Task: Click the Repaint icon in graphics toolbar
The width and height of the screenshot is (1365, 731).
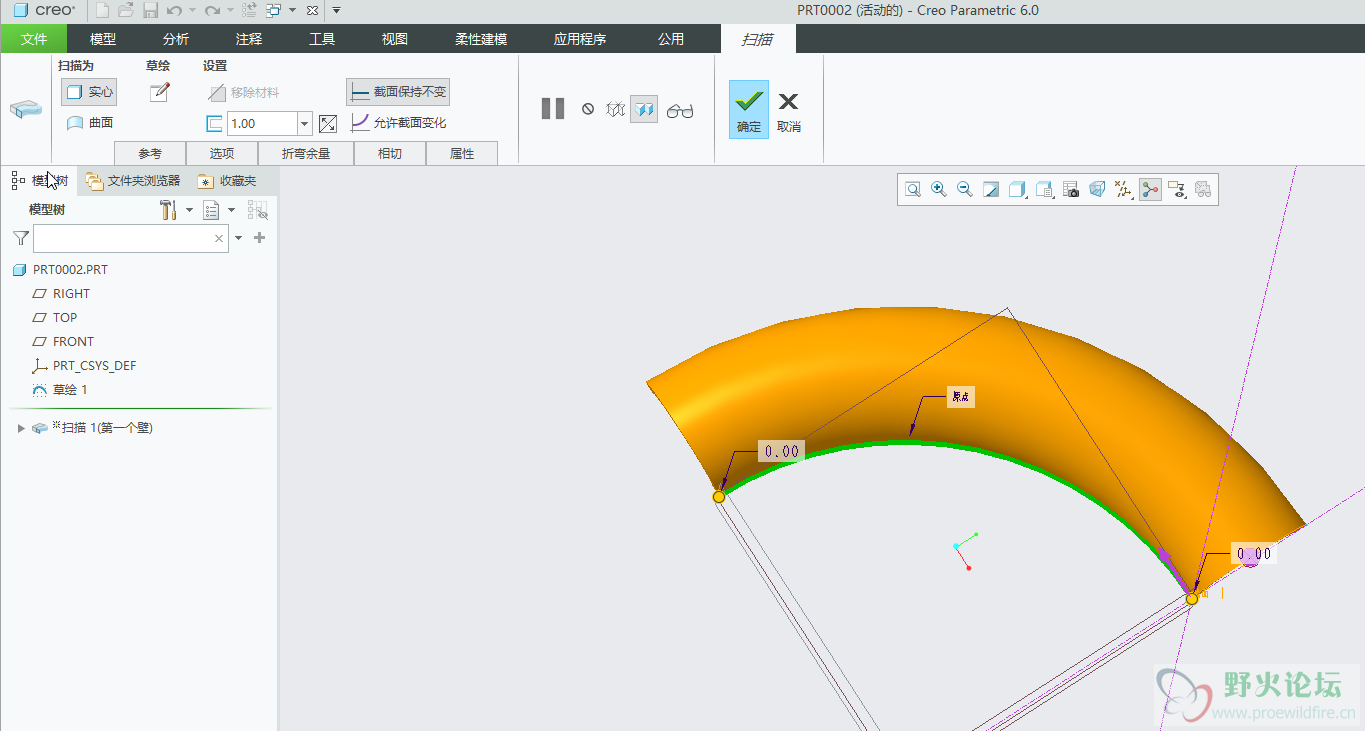Action: pyautogui.click(x=991, y=189)
